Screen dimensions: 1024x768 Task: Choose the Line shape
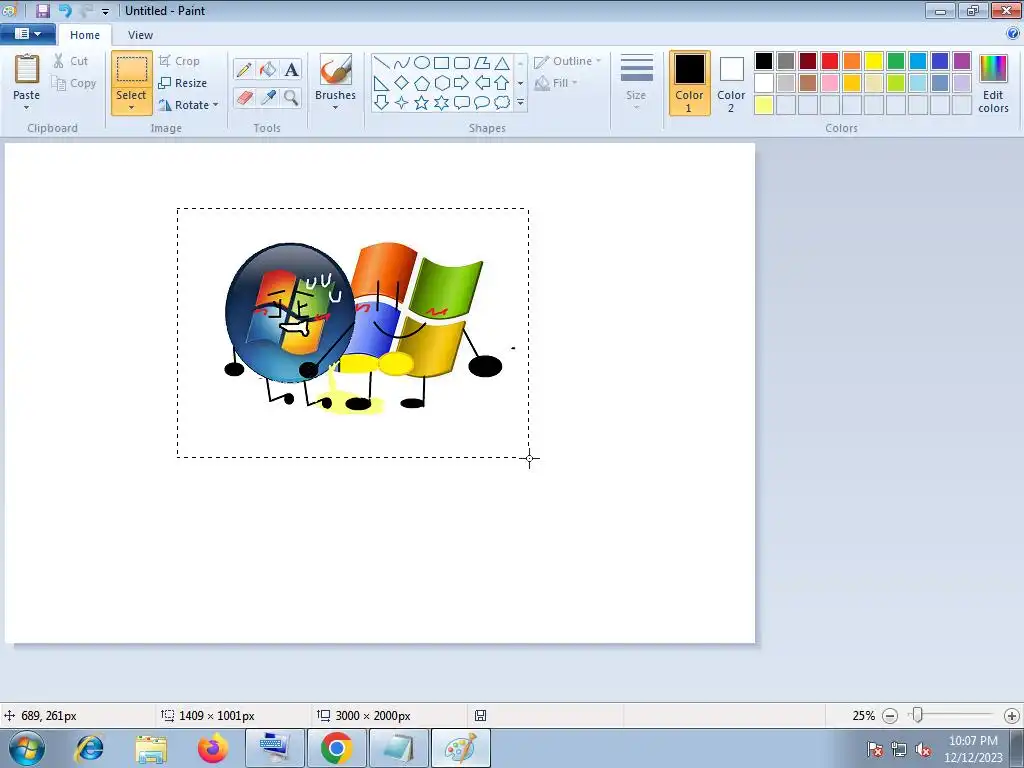click(381, 63)
